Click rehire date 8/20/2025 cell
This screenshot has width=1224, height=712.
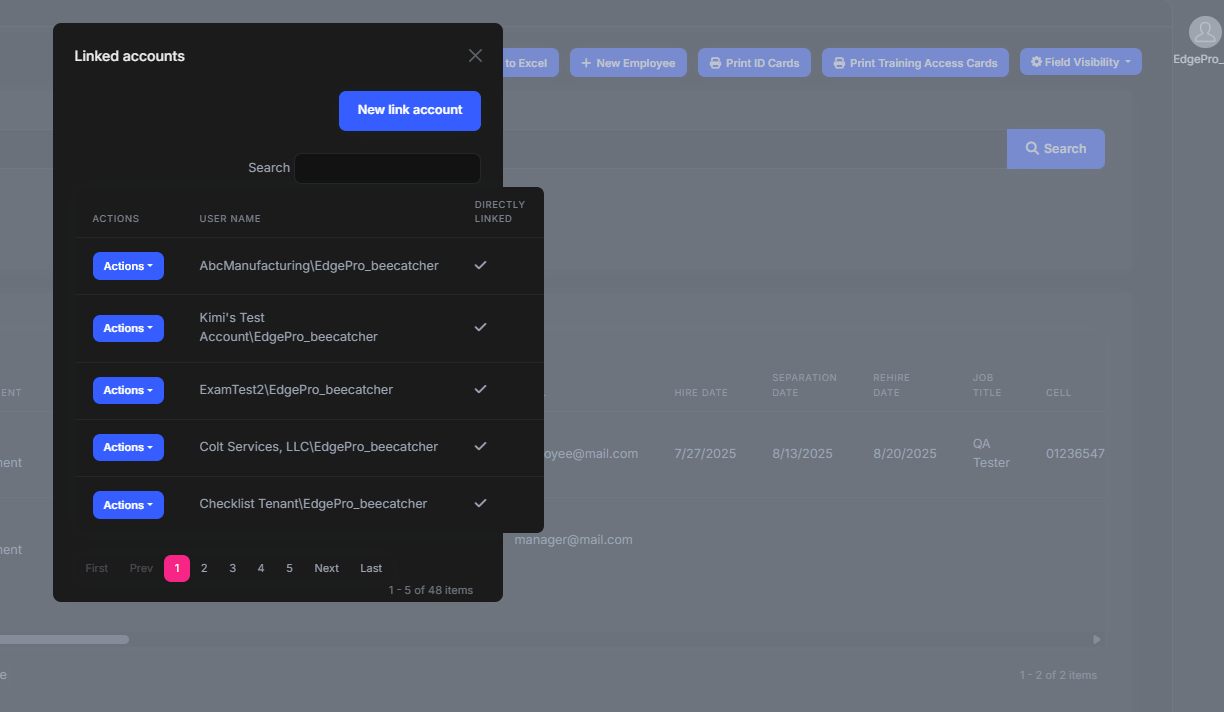pos(905,454)
